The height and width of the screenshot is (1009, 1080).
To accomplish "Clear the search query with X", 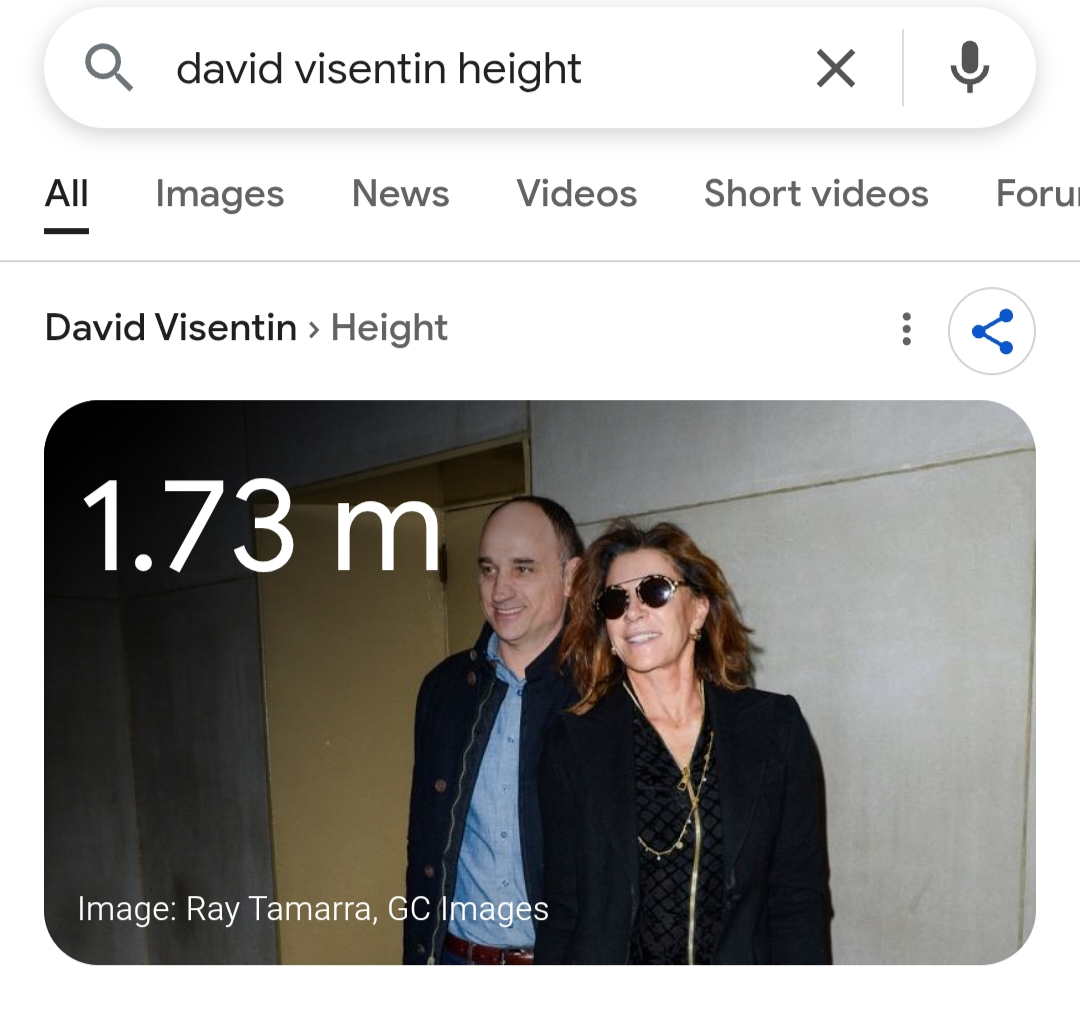I will pyautogui.click(x=835, y=68).
